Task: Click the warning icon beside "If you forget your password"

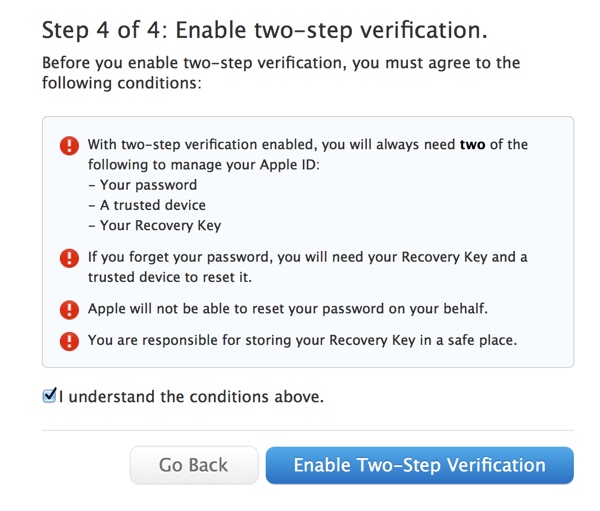Action: 68,259
